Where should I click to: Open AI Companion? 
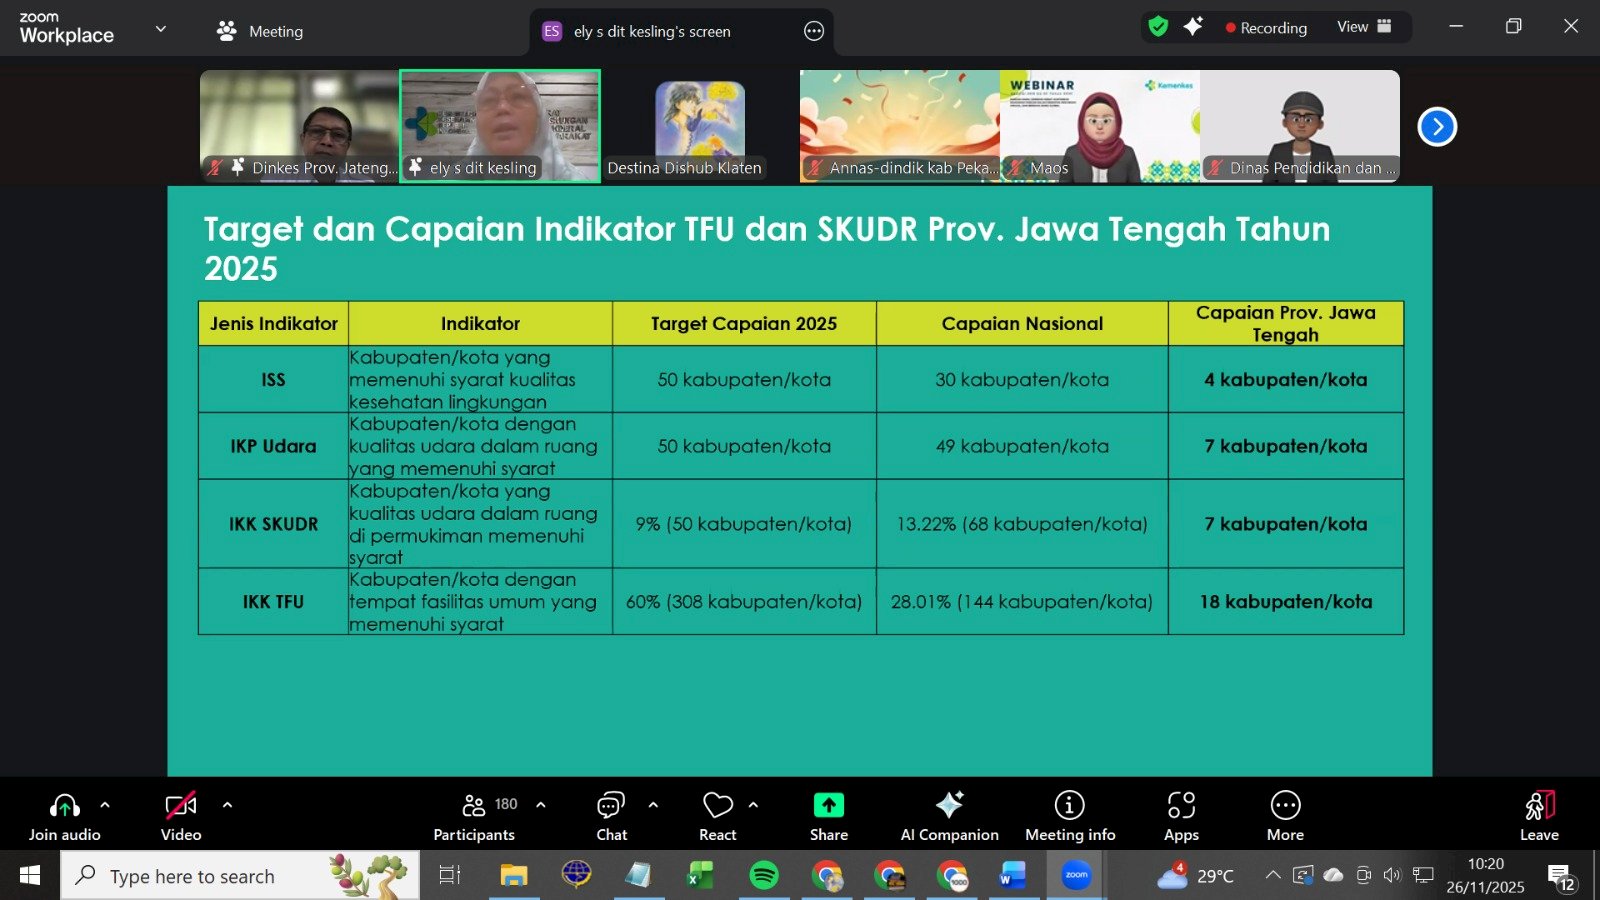[949, 816]
